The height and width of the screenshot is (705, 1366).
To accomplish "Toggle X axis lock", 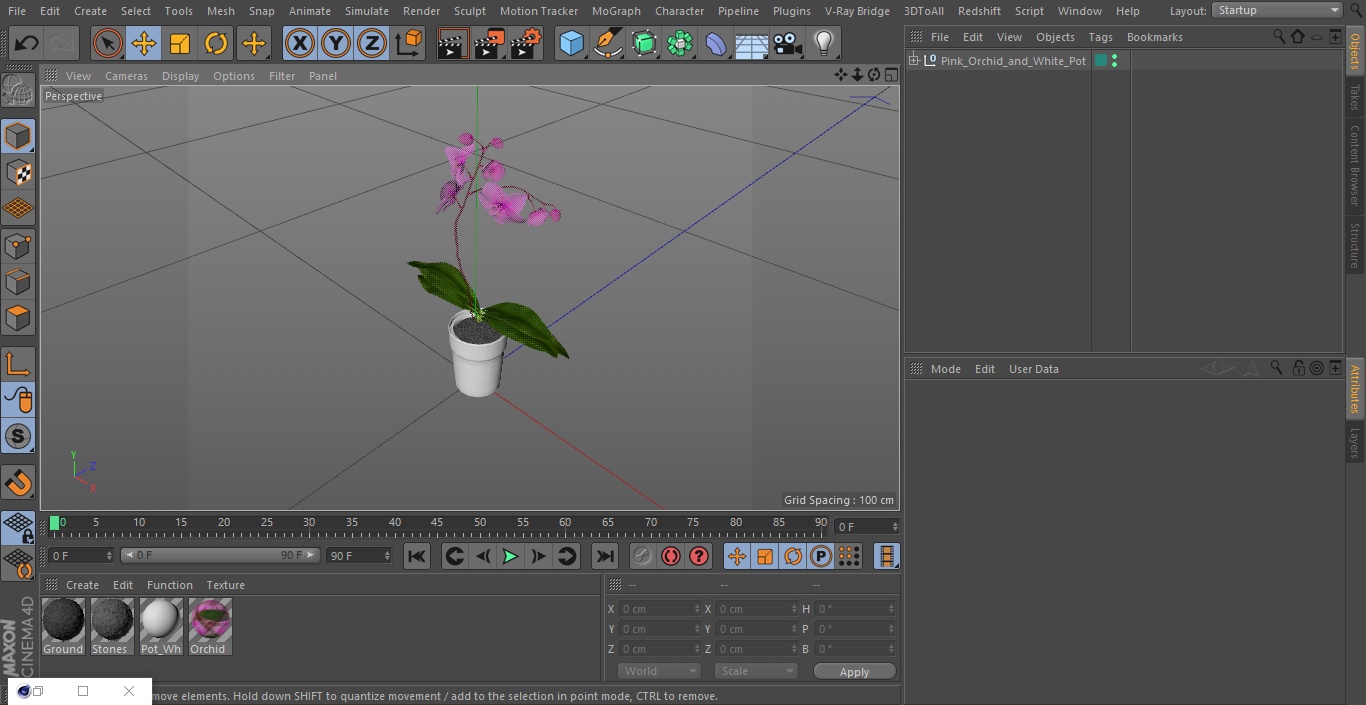I will tap(300, 43).
